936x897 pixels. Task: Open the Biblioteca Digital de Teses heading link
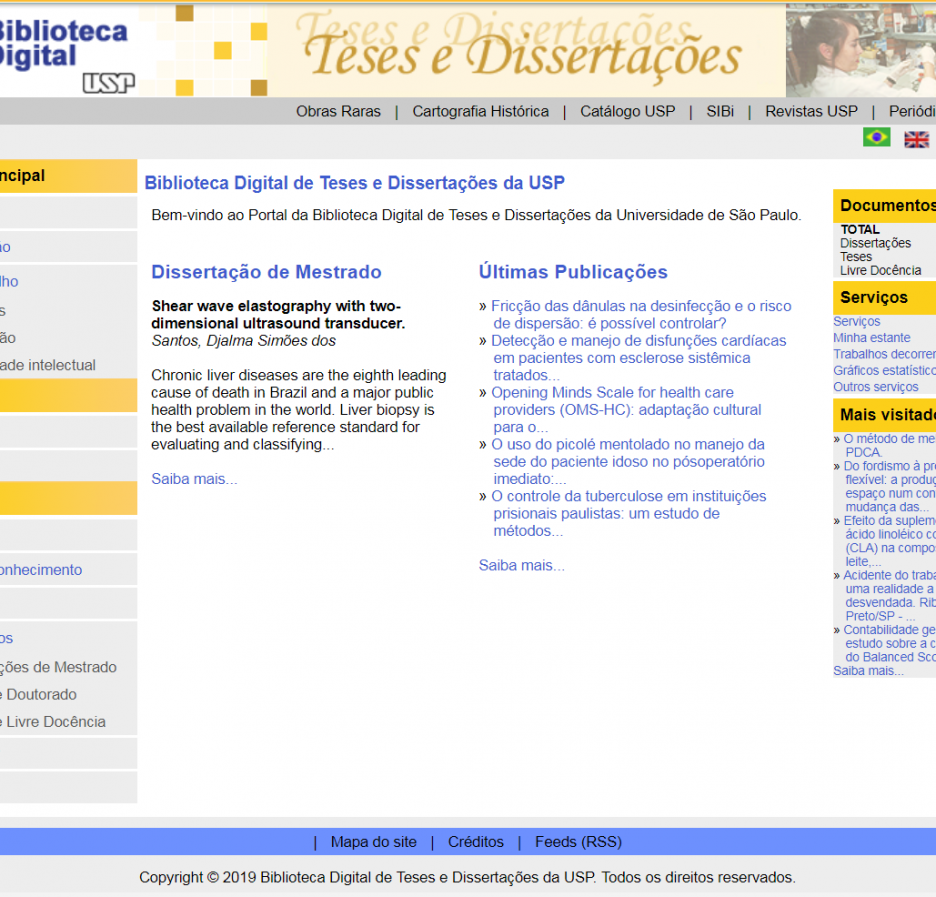coord(355,183)
